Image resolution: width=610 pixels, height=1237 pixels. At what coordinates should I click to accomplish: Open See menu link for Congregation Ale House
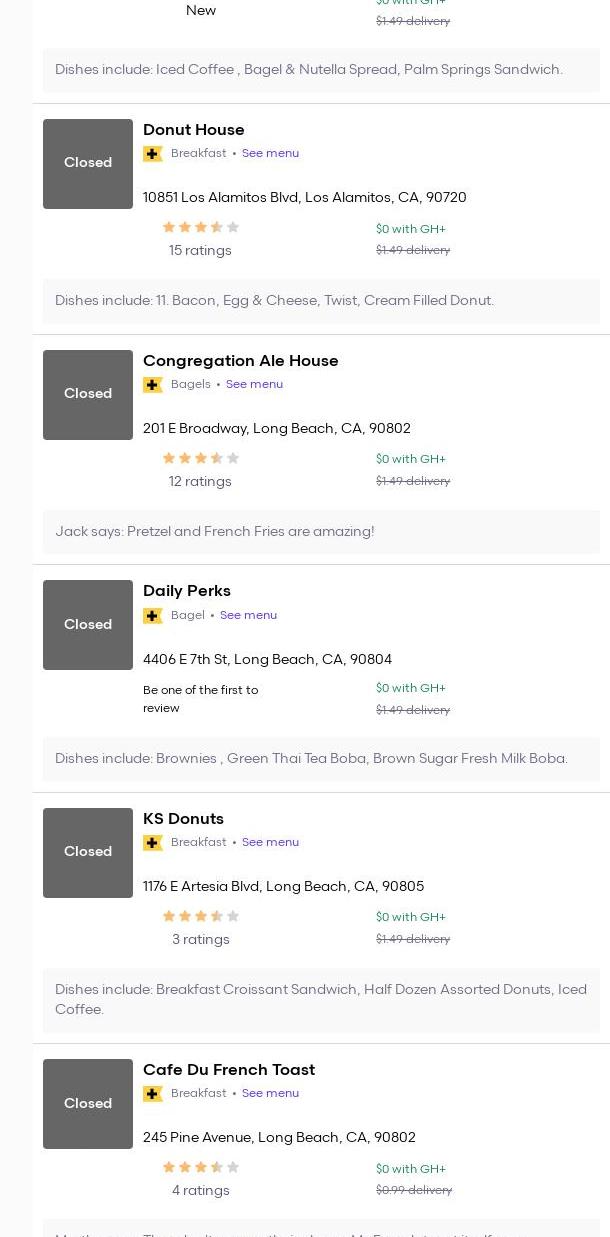click(254, 385)
